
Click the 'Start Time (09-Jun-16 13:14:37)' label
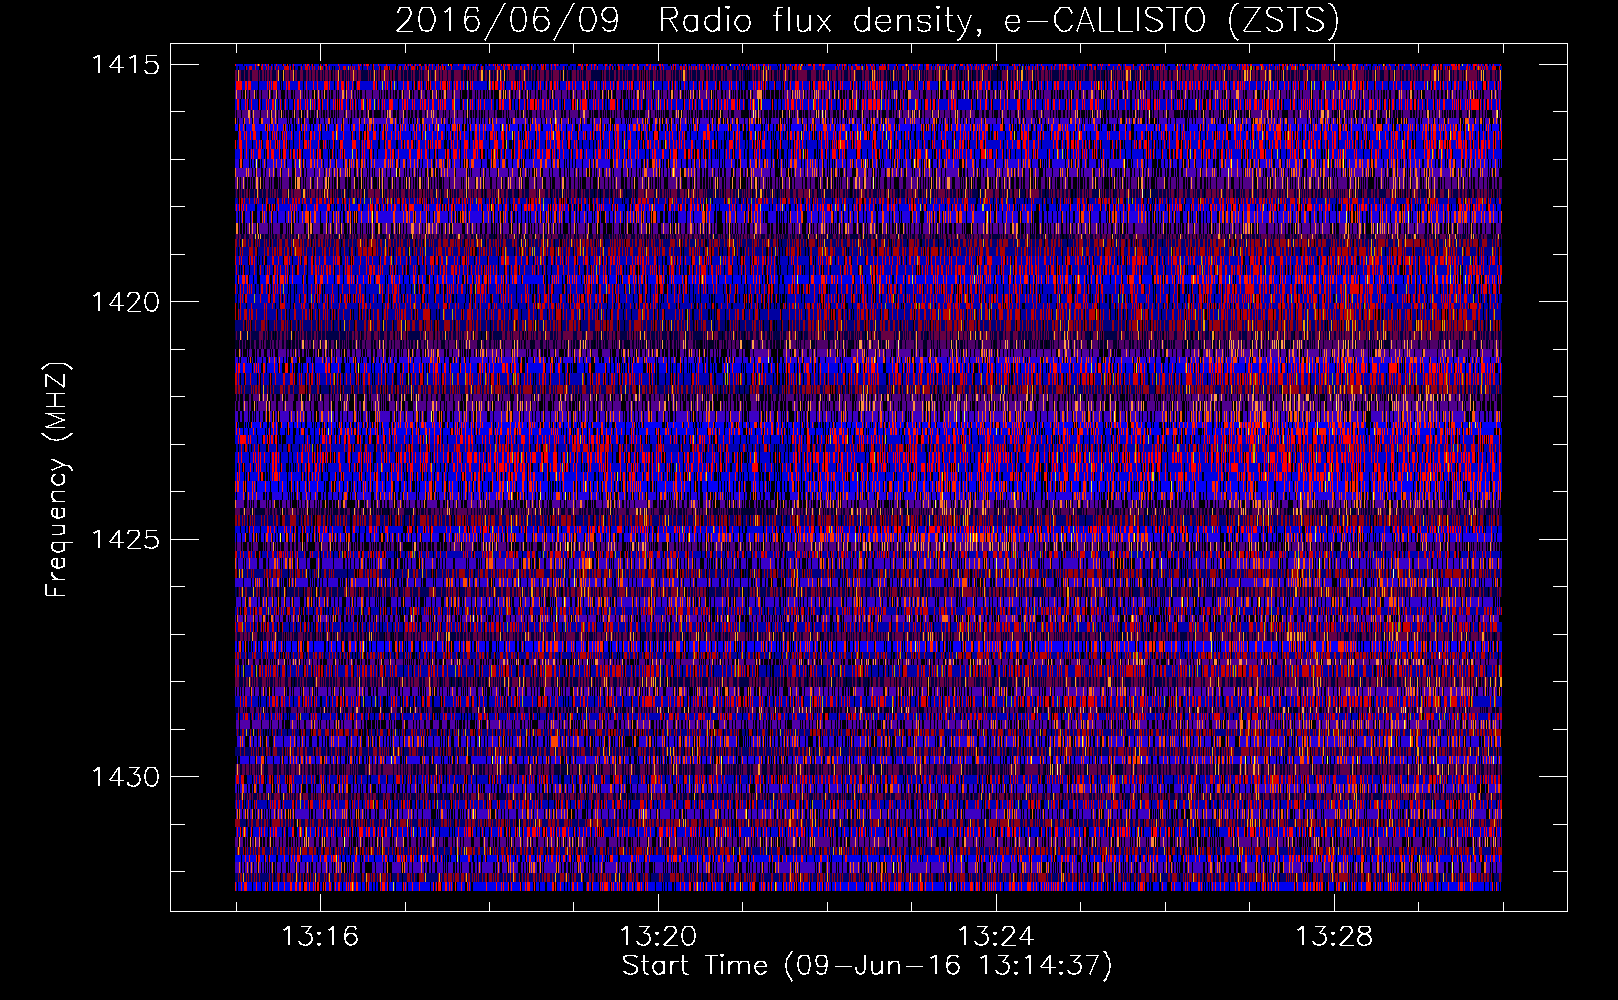click(867, 966)
